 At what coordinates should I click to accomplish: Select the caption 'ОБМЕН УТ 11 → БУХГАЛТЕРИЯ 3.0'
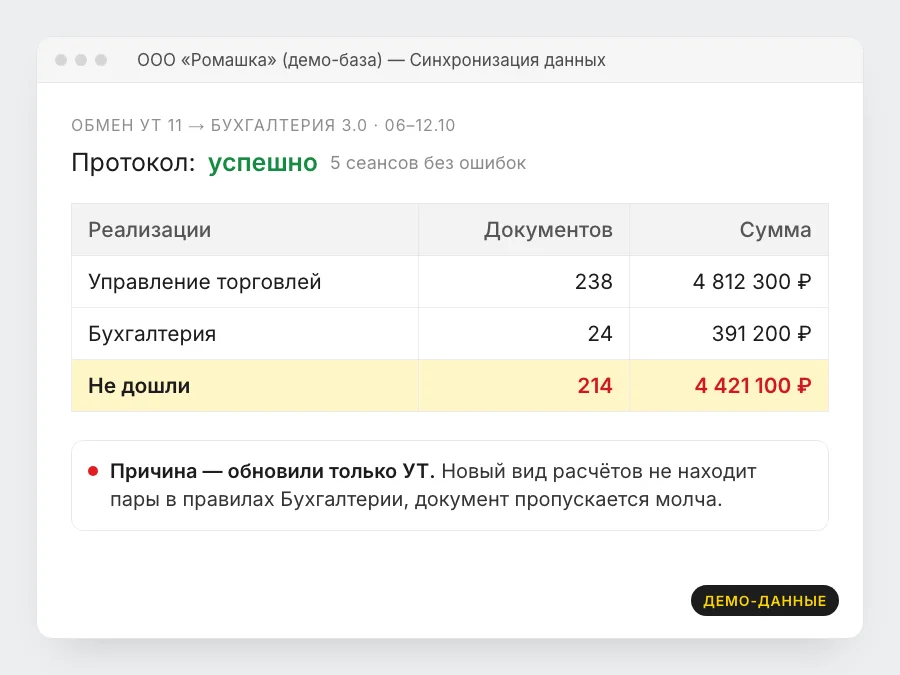(219, 125)
